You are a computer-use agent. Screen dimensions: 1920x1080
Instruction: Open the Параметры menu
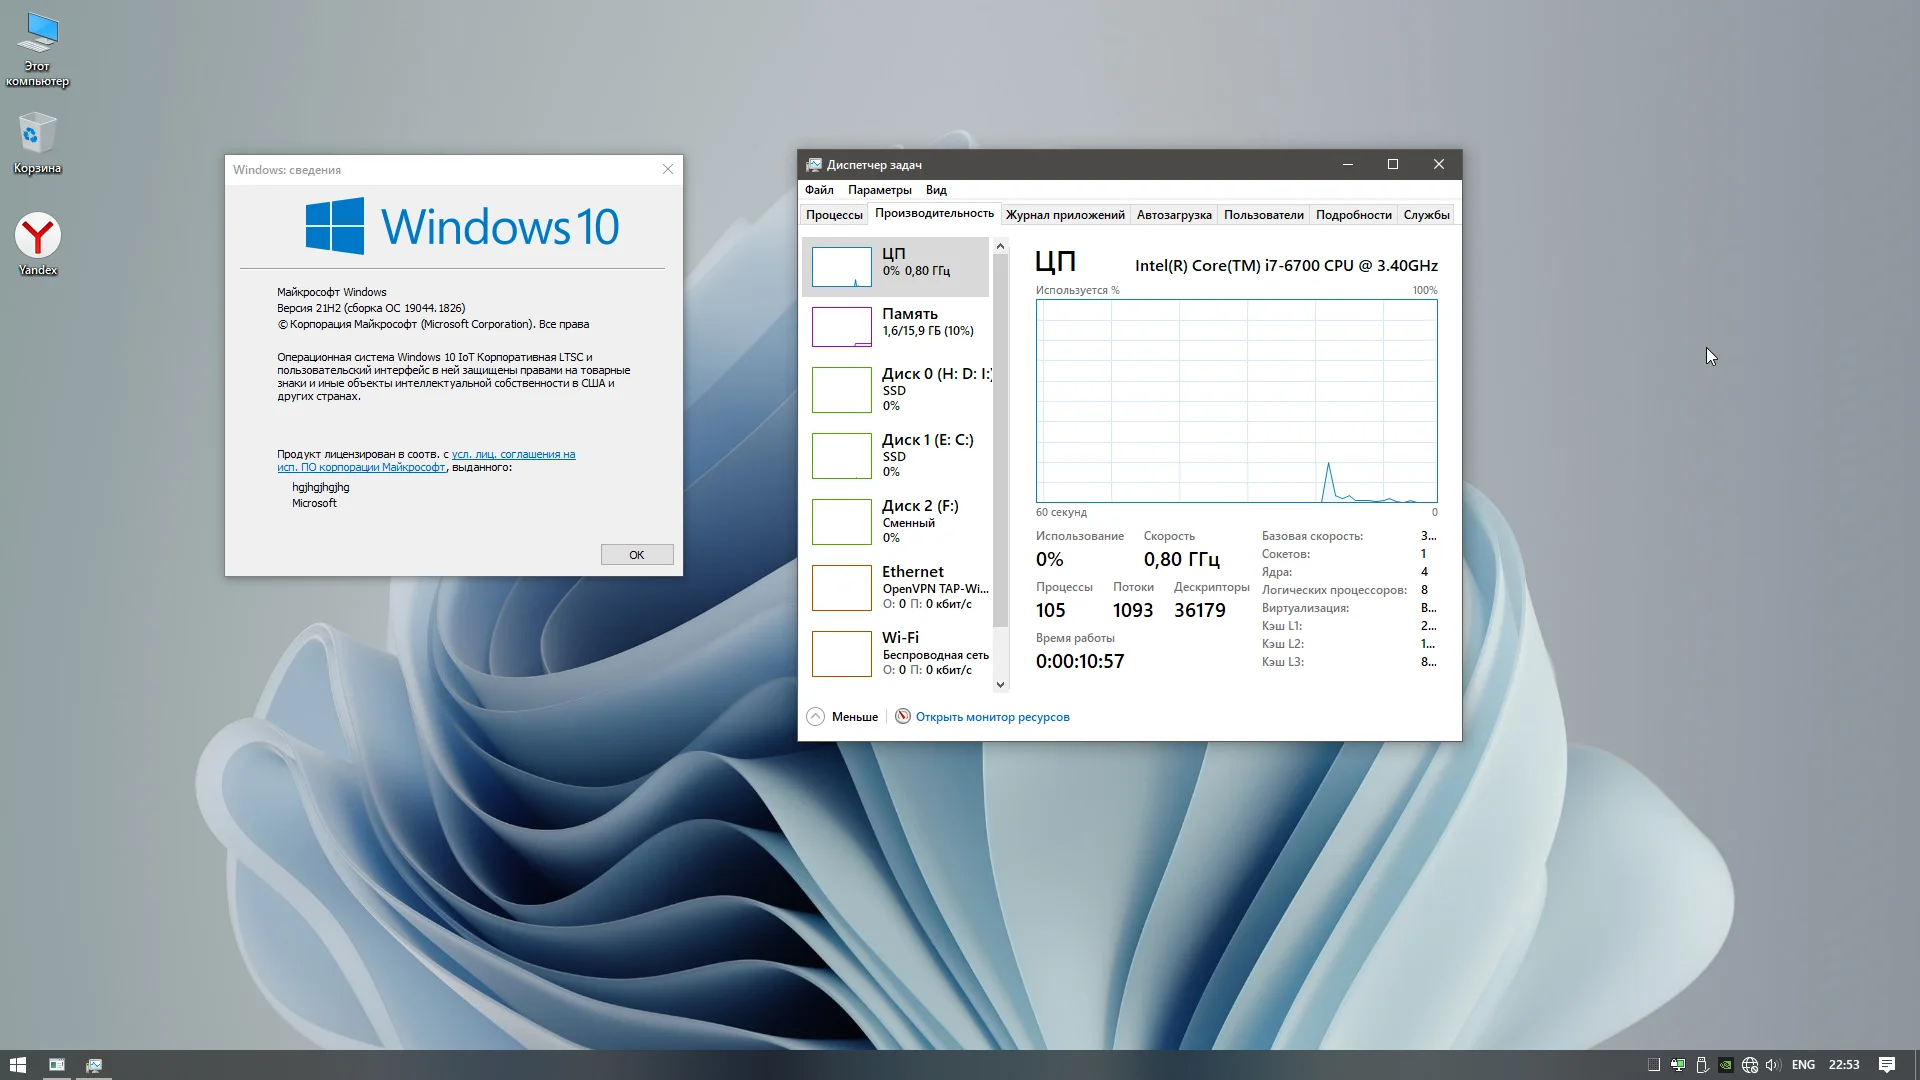tap(879, 190)
